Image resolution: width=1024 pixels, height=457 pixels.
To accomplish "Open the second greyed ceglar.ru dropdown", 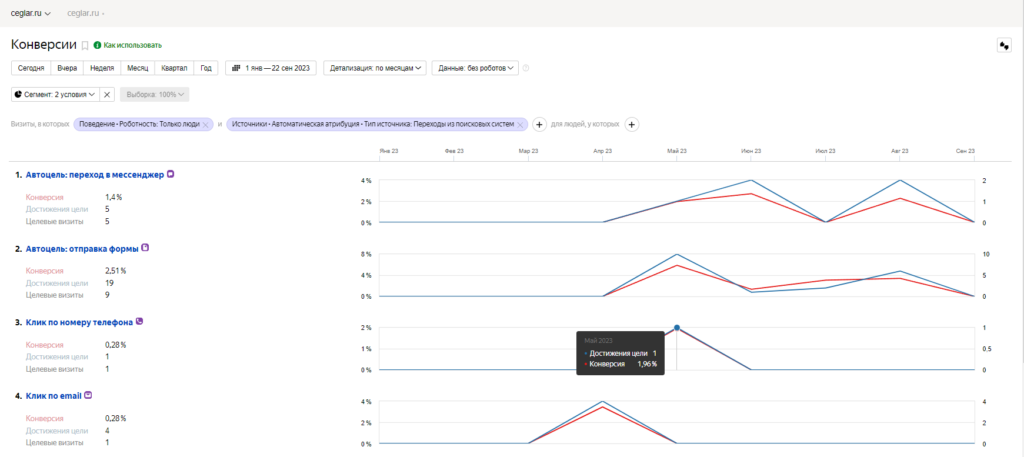I will [x=86, y=13].
